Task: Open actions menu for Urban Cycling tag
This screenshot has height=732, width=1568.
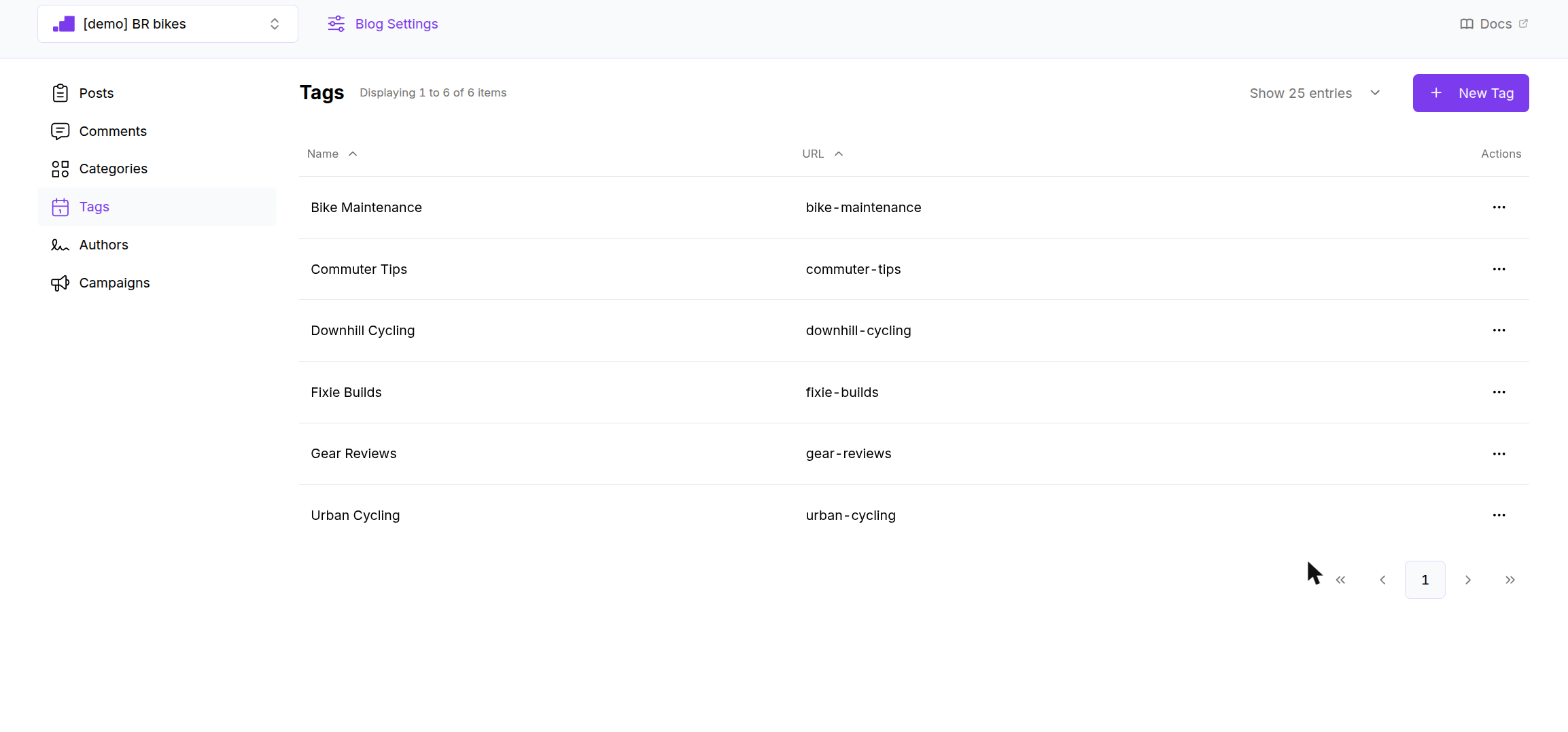Action: tap(1498, 515)
